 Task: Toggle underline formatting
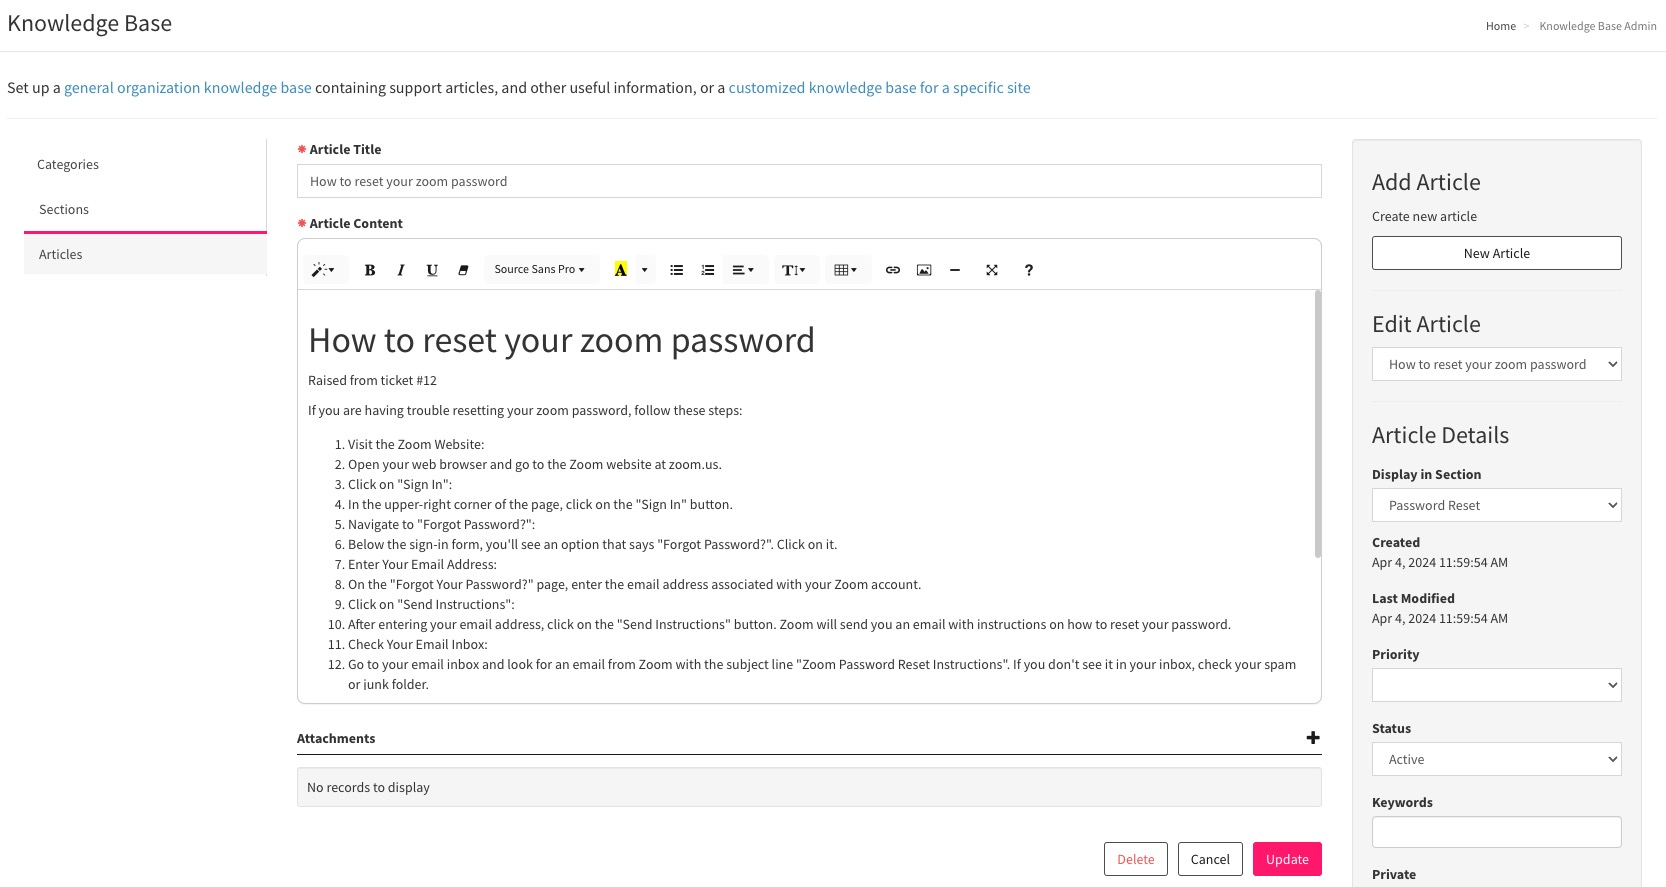(432, 270)
